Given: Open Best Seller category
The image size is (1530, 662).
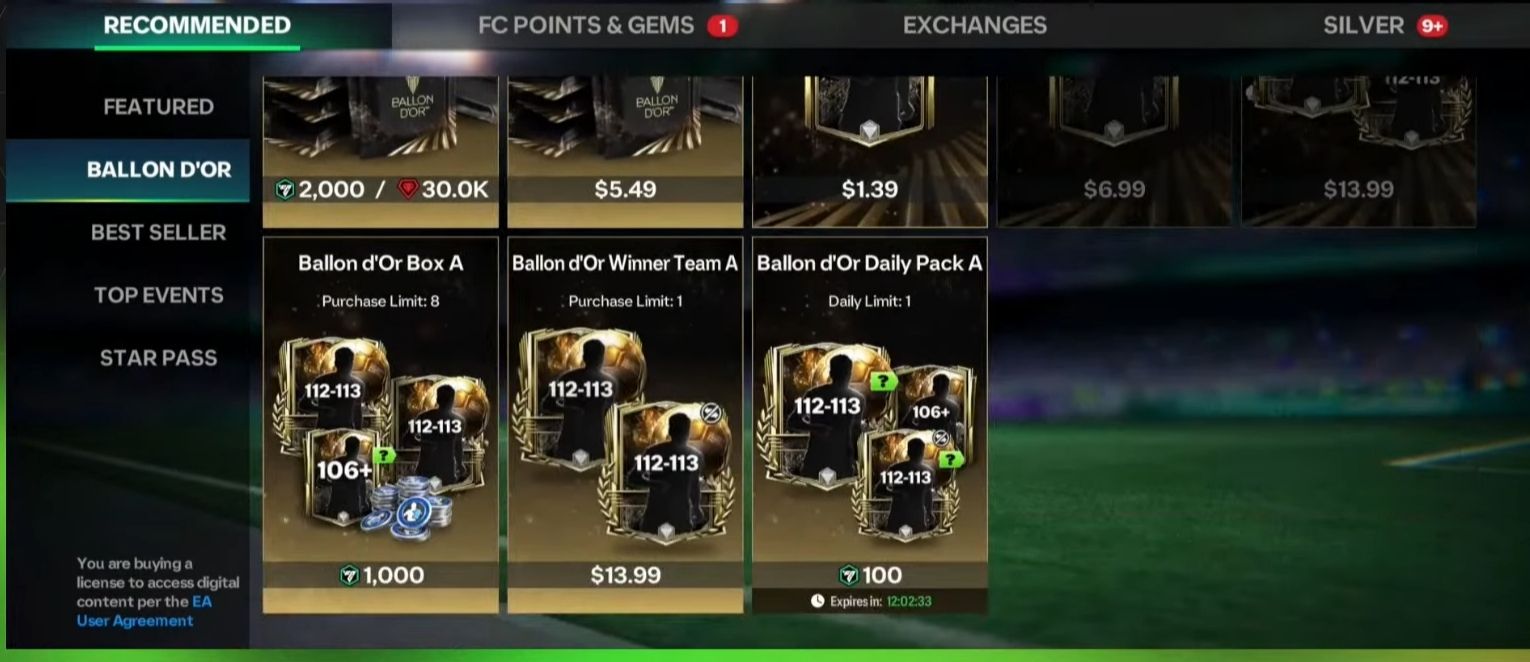Looking at the screenshot, I should [158, 232].
